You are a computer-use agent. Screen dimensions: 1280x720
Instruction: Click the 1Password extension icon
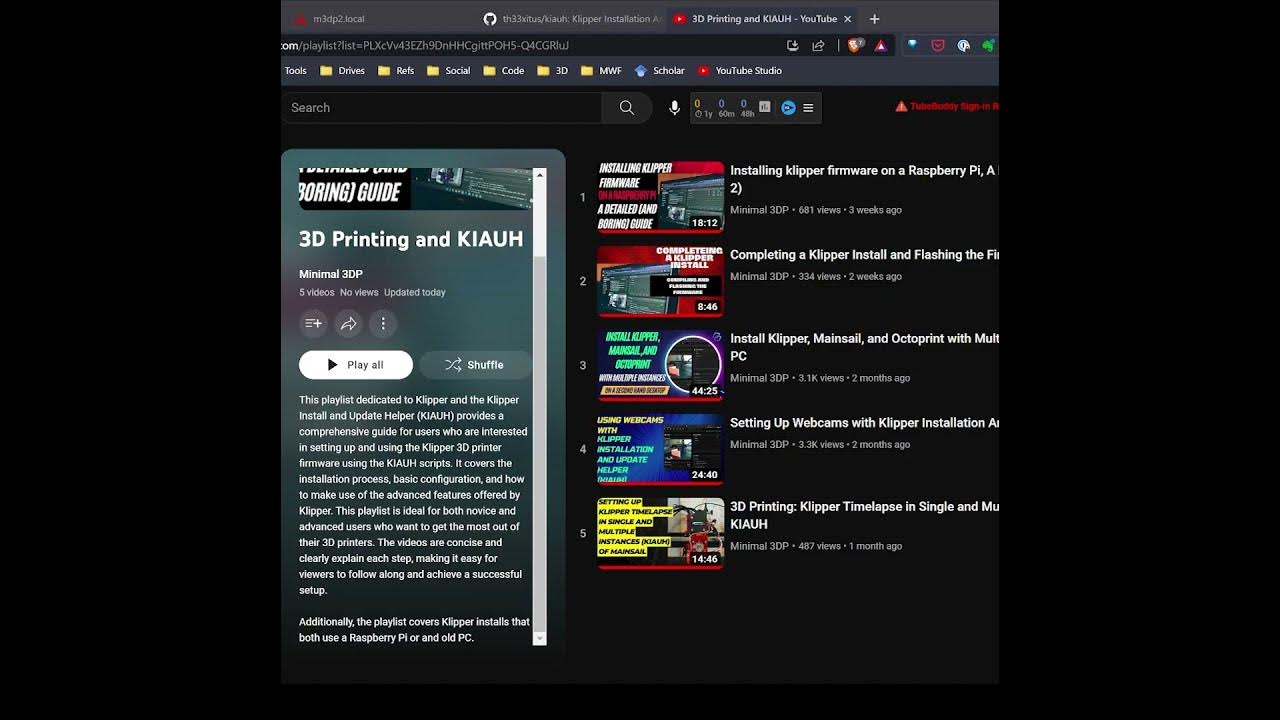(963, 45)
